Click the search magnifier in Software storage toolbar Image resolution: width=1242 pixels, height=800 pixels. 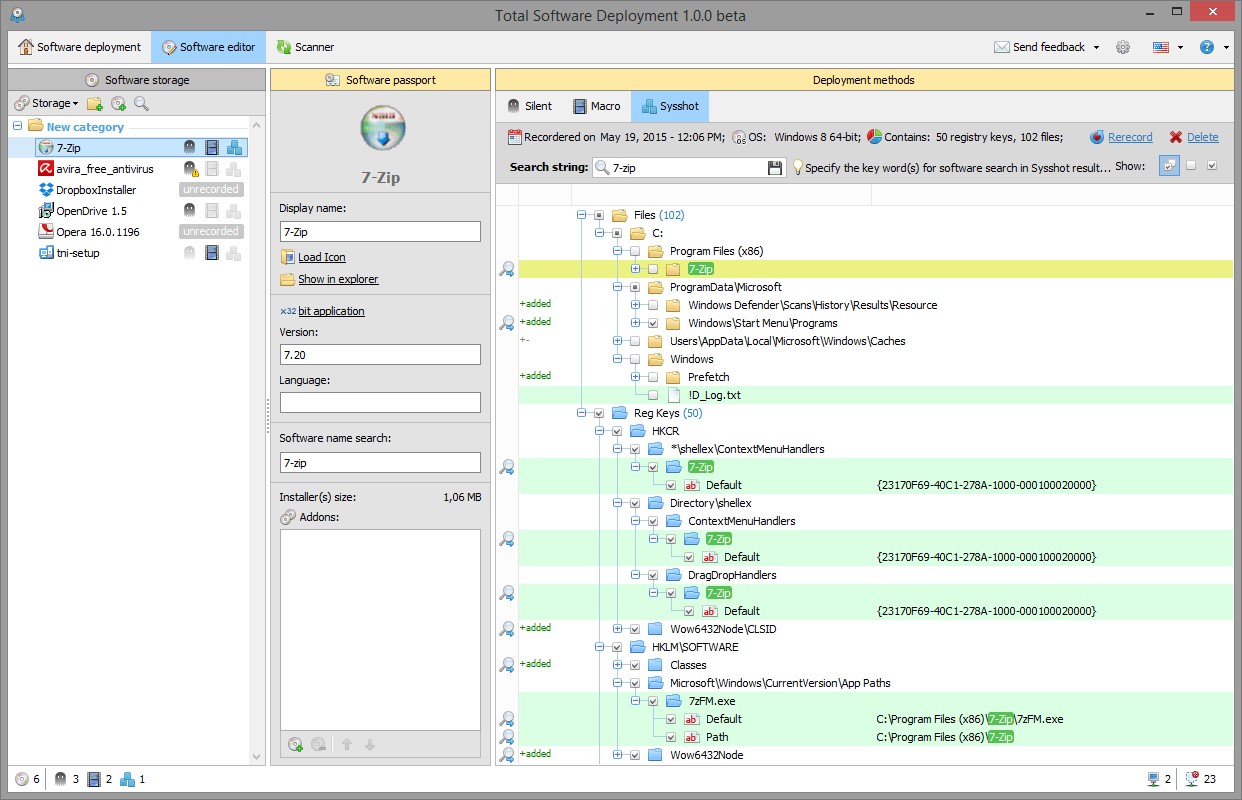(x=141, y=103)
